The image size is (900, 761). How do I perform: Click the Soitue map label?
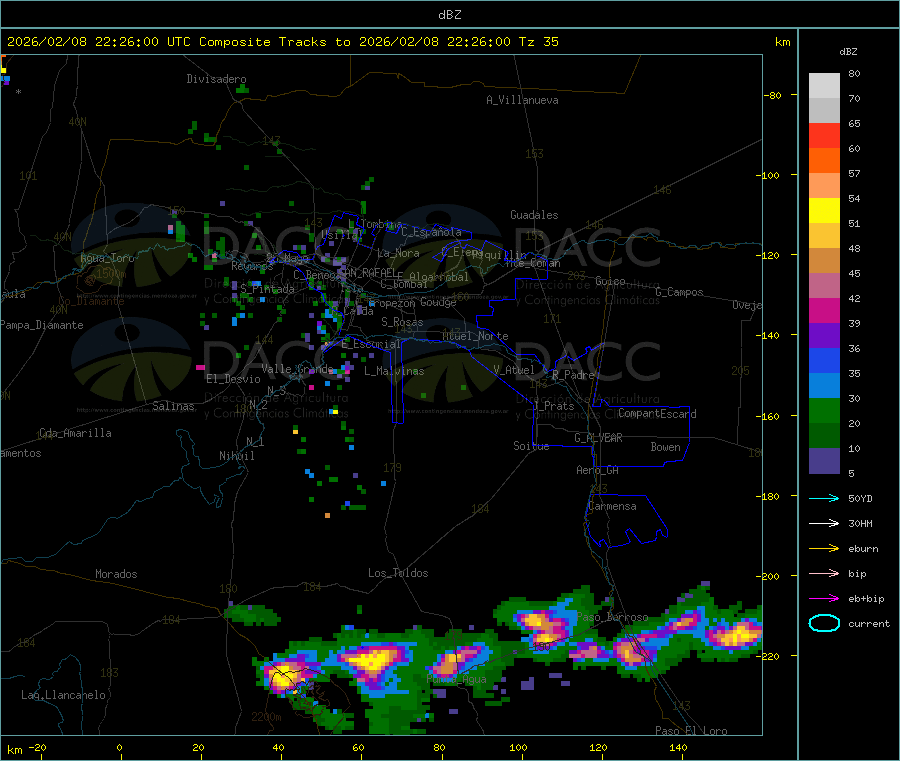(x=531, y=446)
